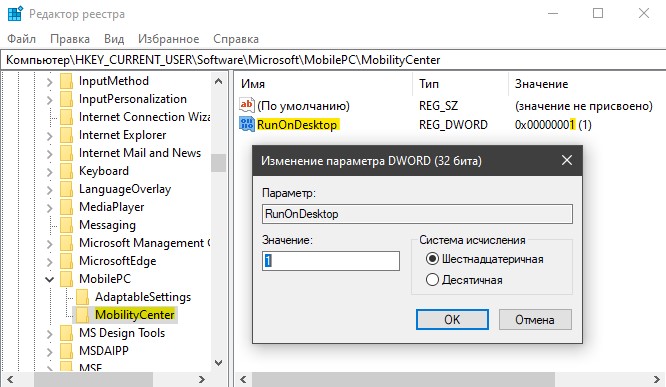Confirm the value with OK button

click(x=452, y=319)
